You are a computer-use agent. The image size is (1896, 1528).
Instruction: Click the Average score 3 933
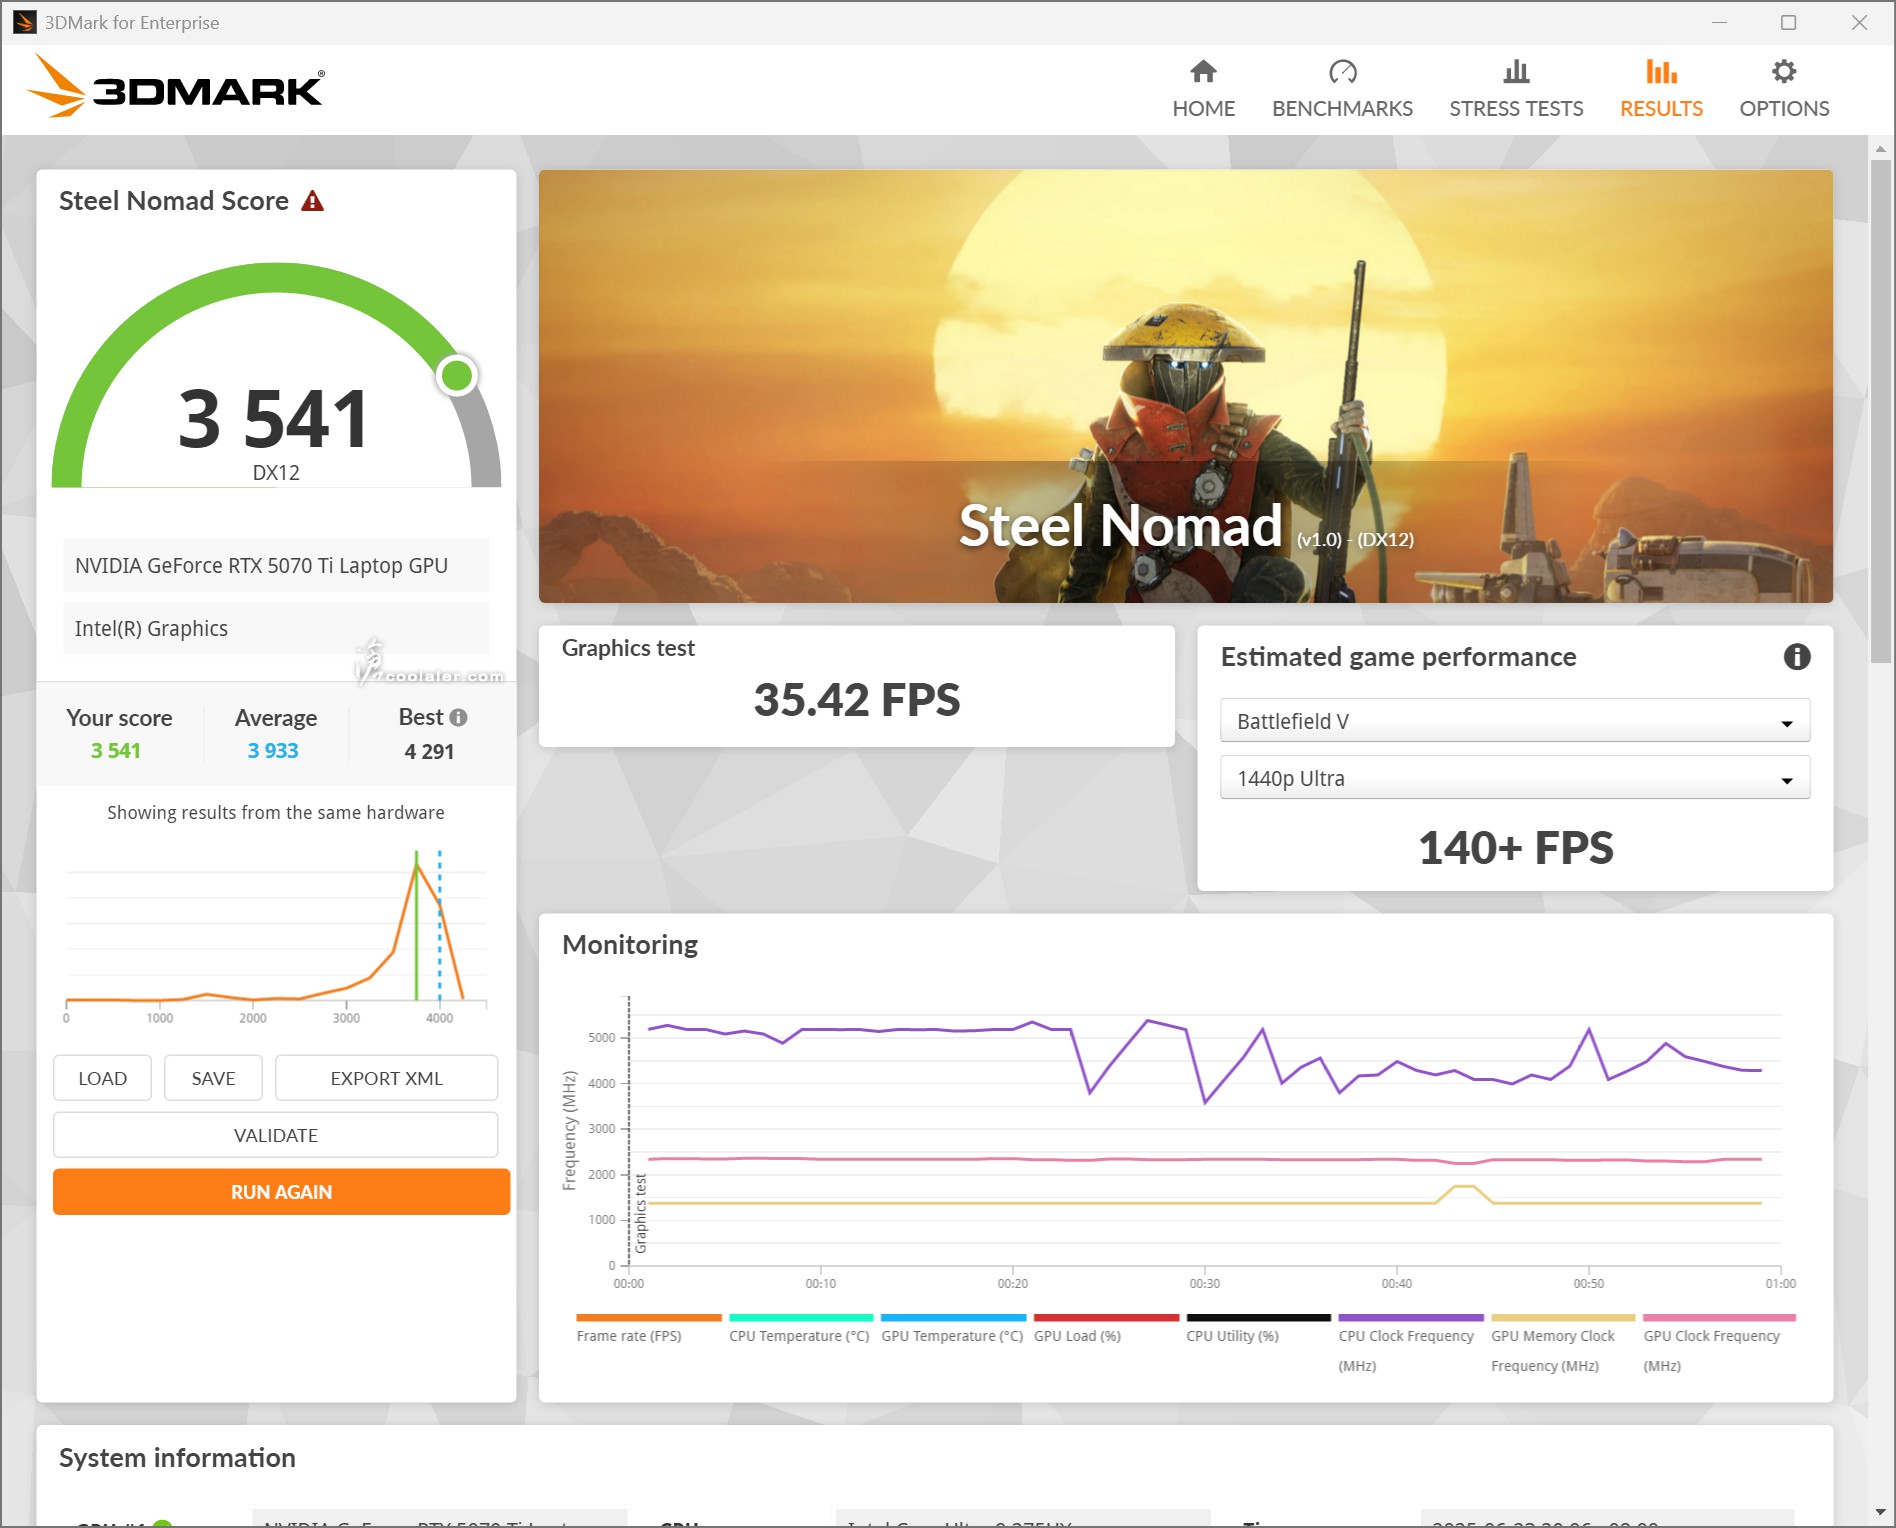coord(273,751)
